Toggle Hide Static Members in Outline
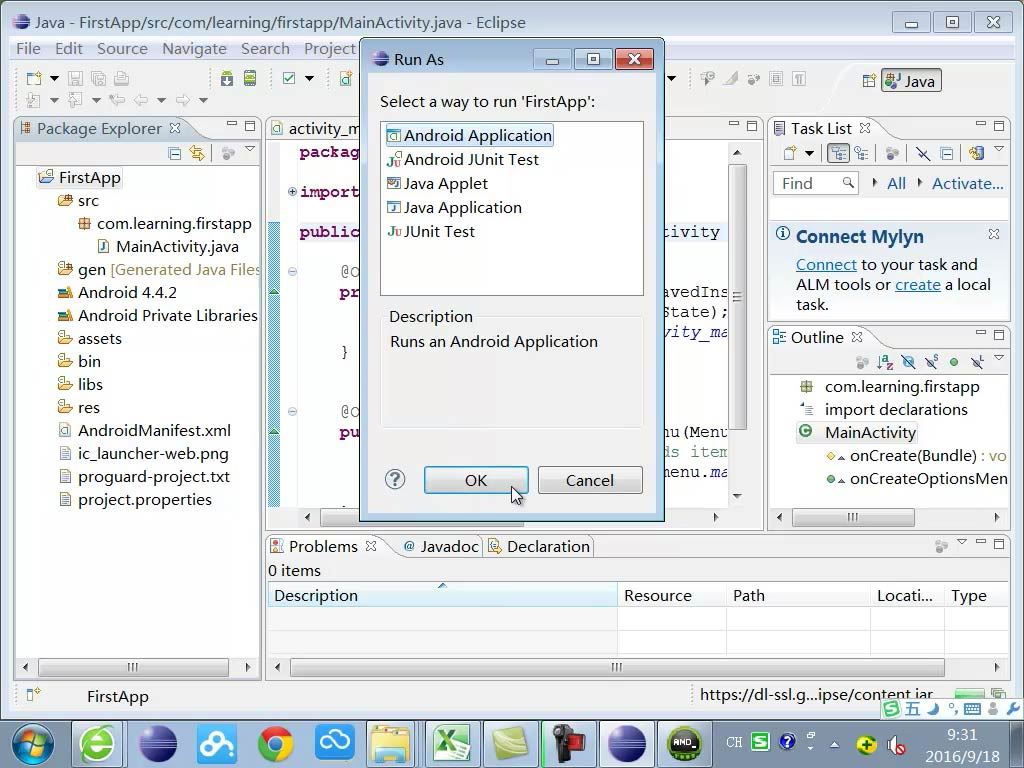1024x768 pixels. [931, 362]
